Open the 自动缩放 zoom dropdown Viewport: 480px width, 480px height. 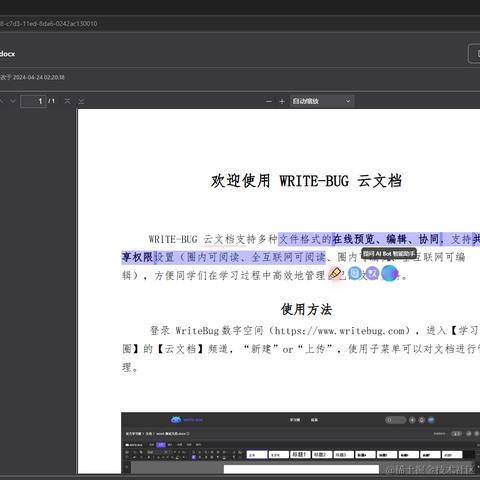point(322,101)
